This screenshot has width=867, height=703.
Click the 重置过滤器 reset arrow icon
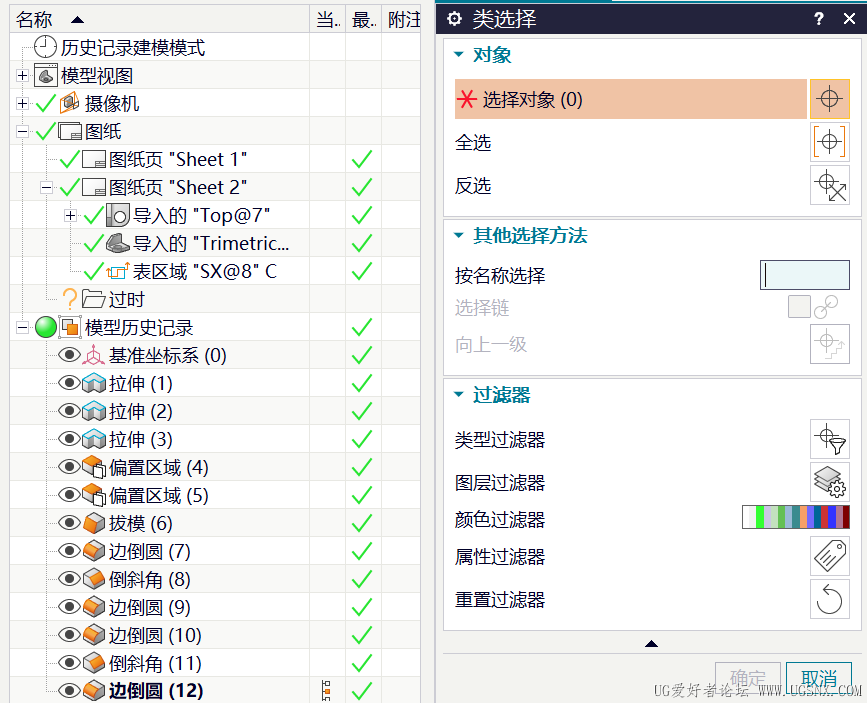pyautogui.click(x=829, y=599)
